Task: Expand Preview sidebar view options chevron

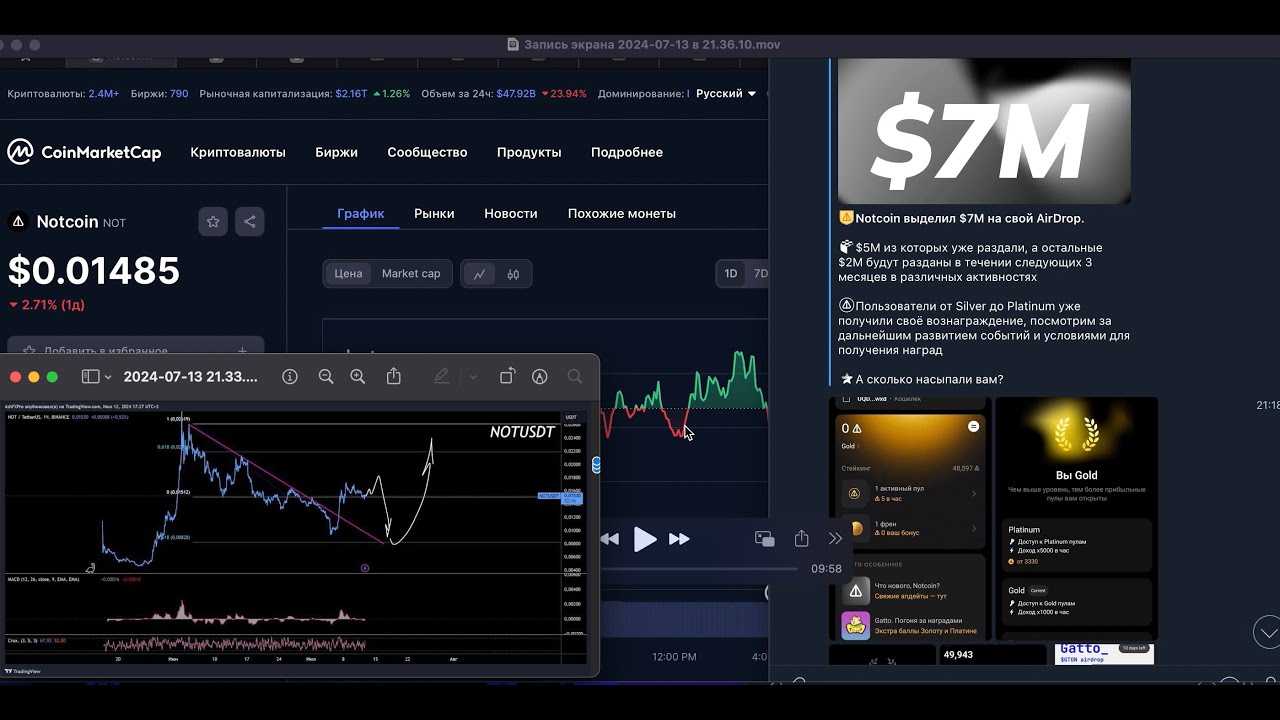Action: click(108, 377)
